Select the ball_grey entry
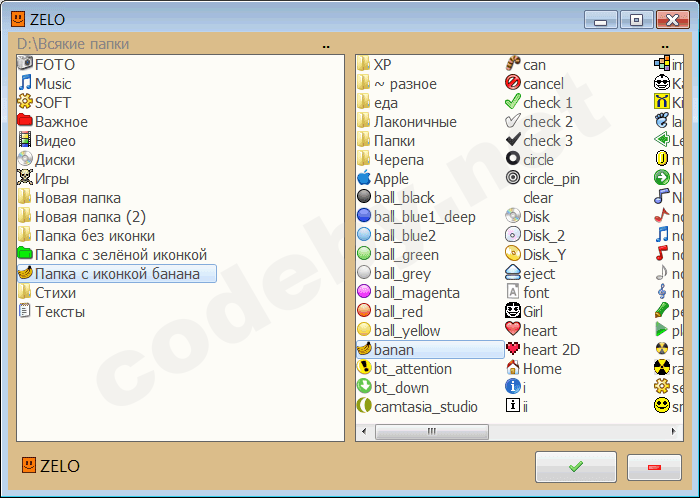 click(394, 274)
